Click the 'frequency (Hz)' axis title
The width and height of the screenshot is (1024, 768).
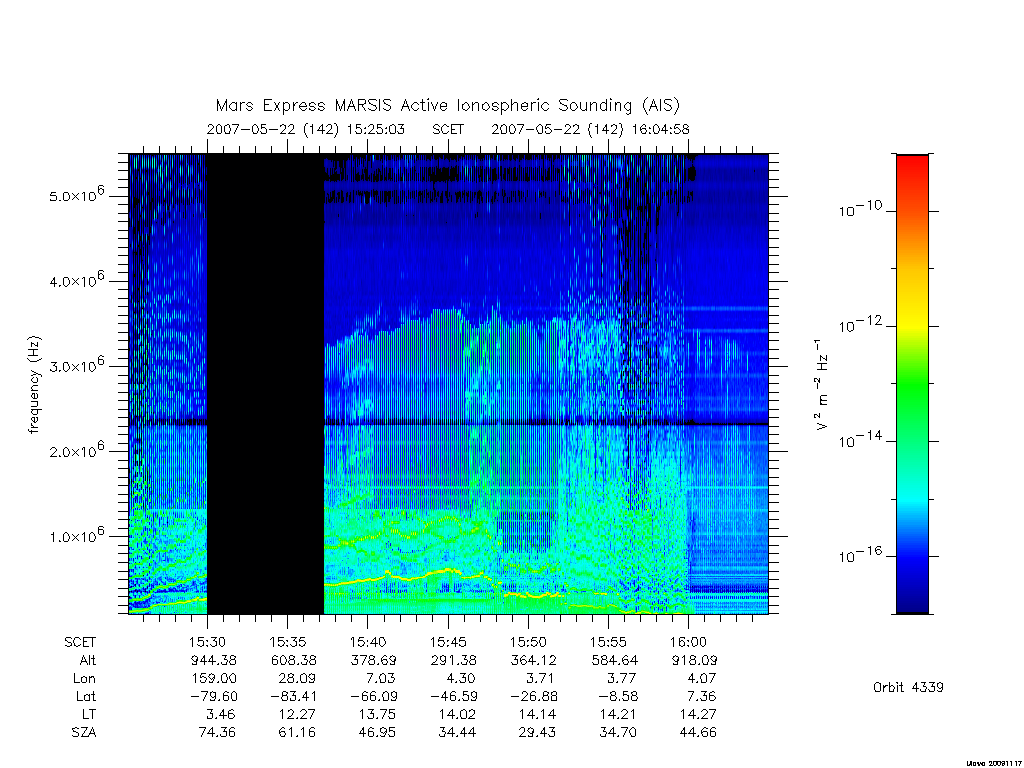35,385
